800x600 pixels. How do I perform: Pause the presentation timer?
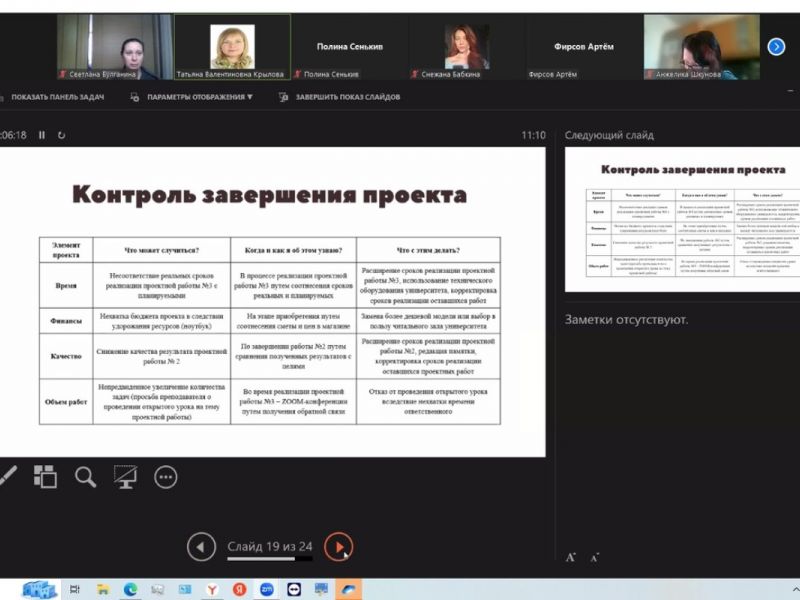point(42,135)
